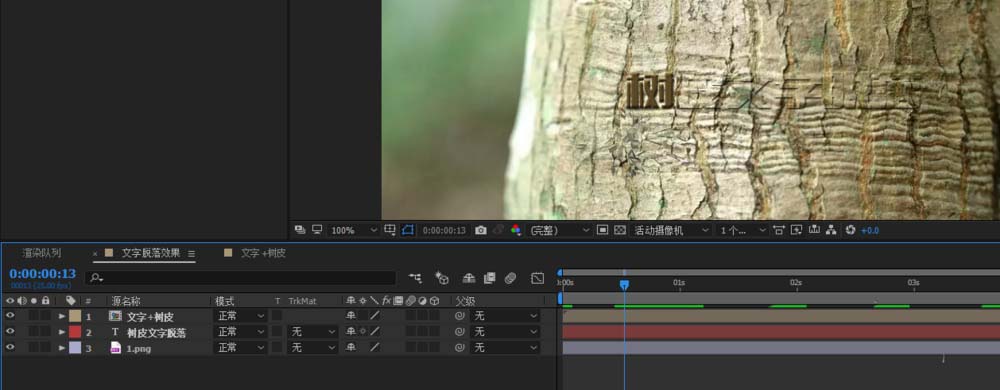Click the 源名称 column header
The image size is (1000, 390).
click(x=126, y=301)
